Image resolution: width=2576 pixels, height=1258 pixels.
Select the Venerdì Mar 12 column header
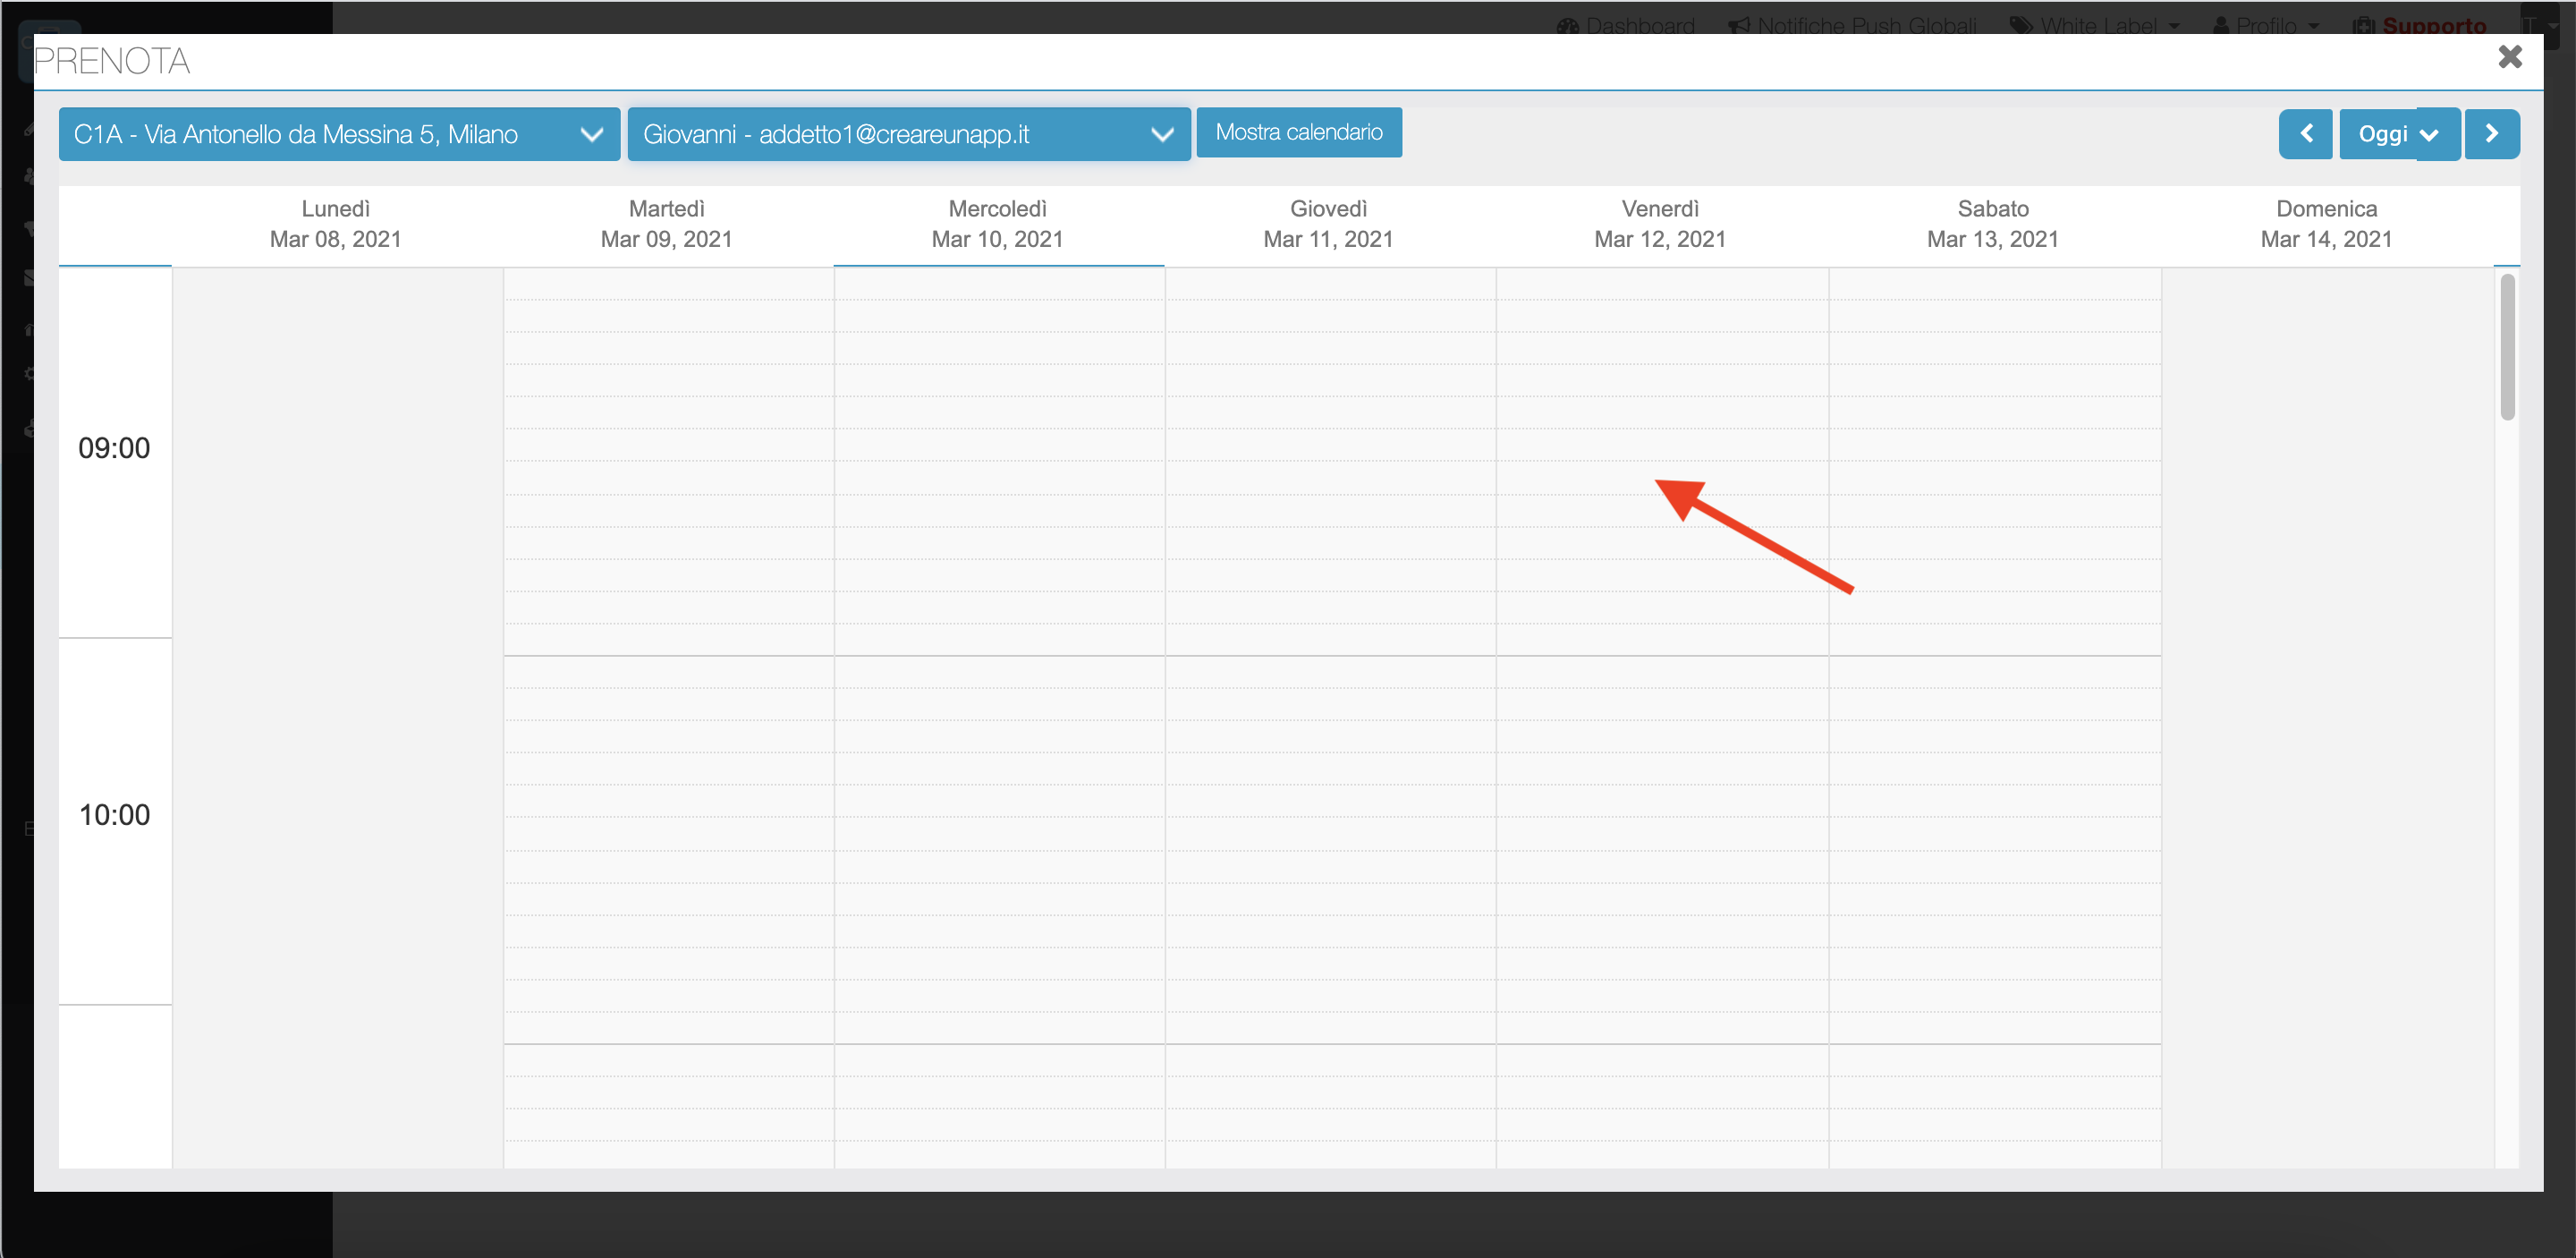[1660, 224]
